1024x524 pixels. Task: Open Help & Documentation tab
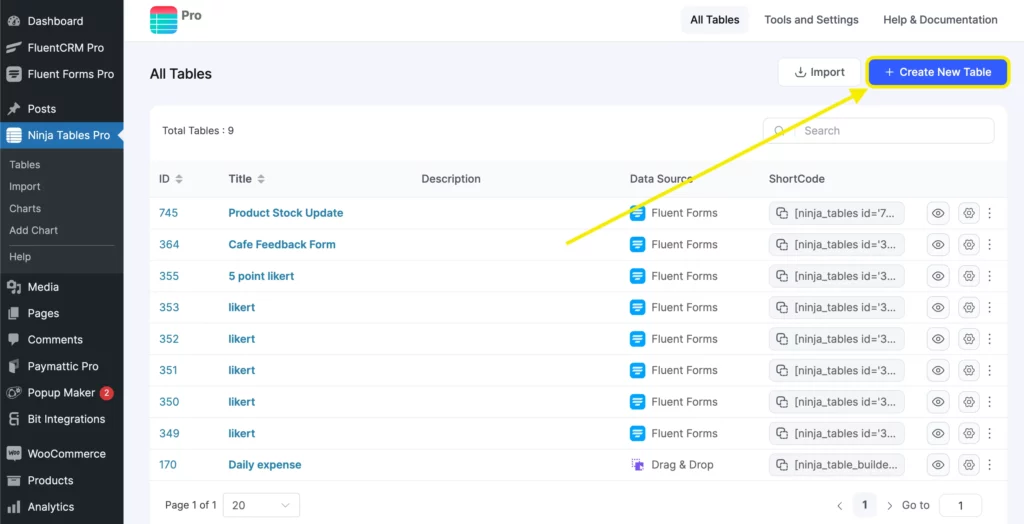(940, 20)
